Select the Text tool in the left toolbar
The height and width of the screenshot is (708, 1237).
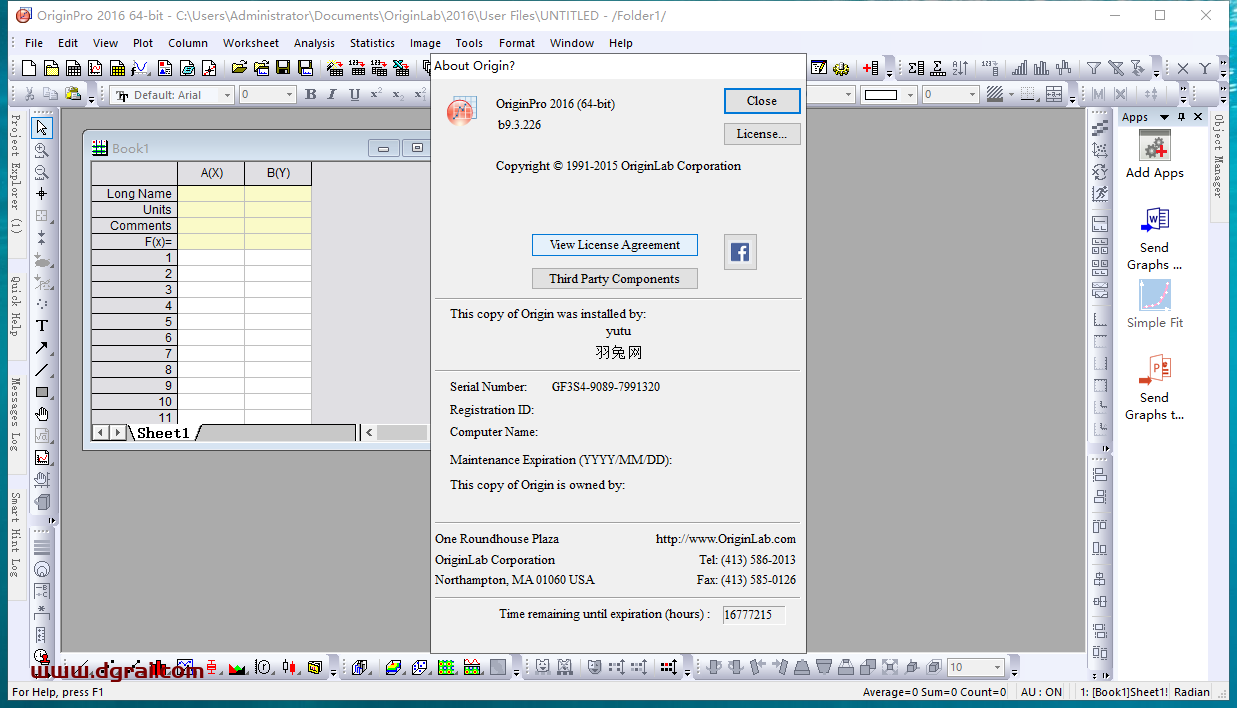[42, 326]
